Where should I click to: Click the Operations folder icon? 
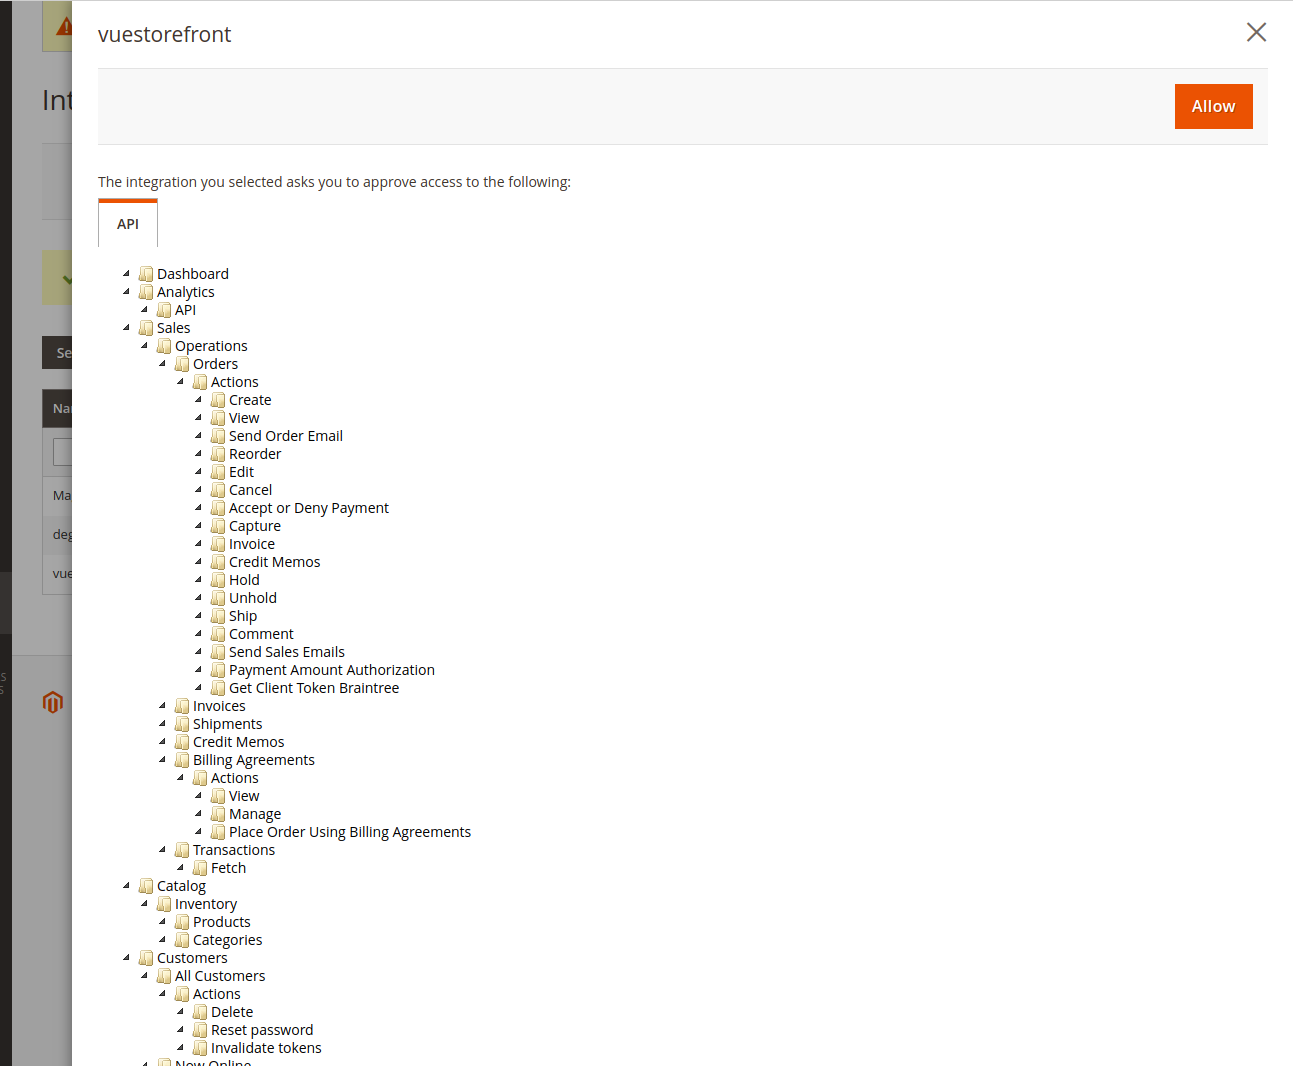coord(164,346)
